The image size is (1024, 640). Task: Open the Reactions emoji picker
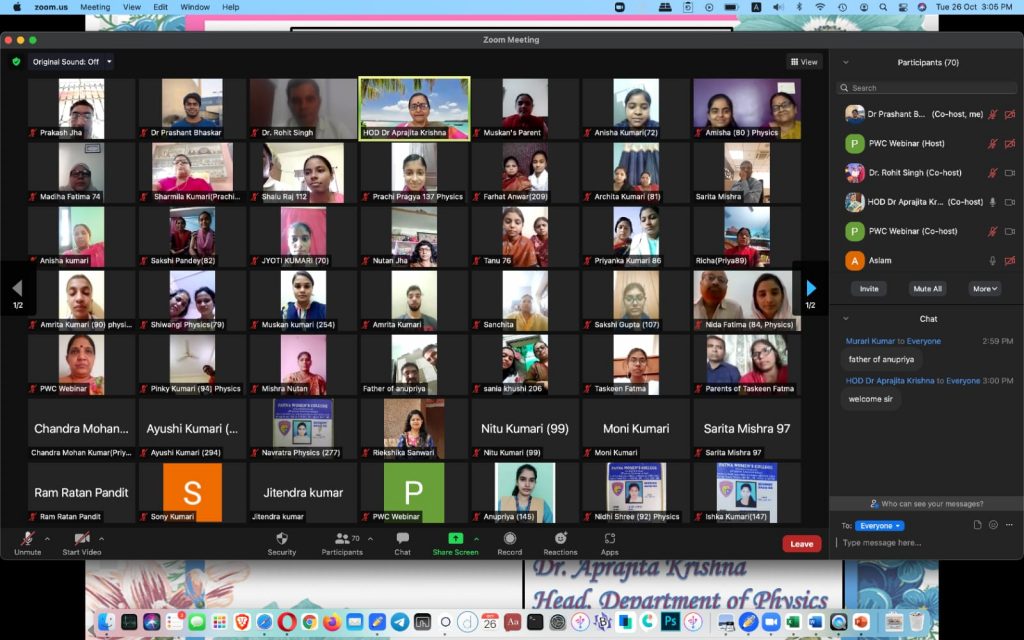pyautogui.click(x=560, y=538)
